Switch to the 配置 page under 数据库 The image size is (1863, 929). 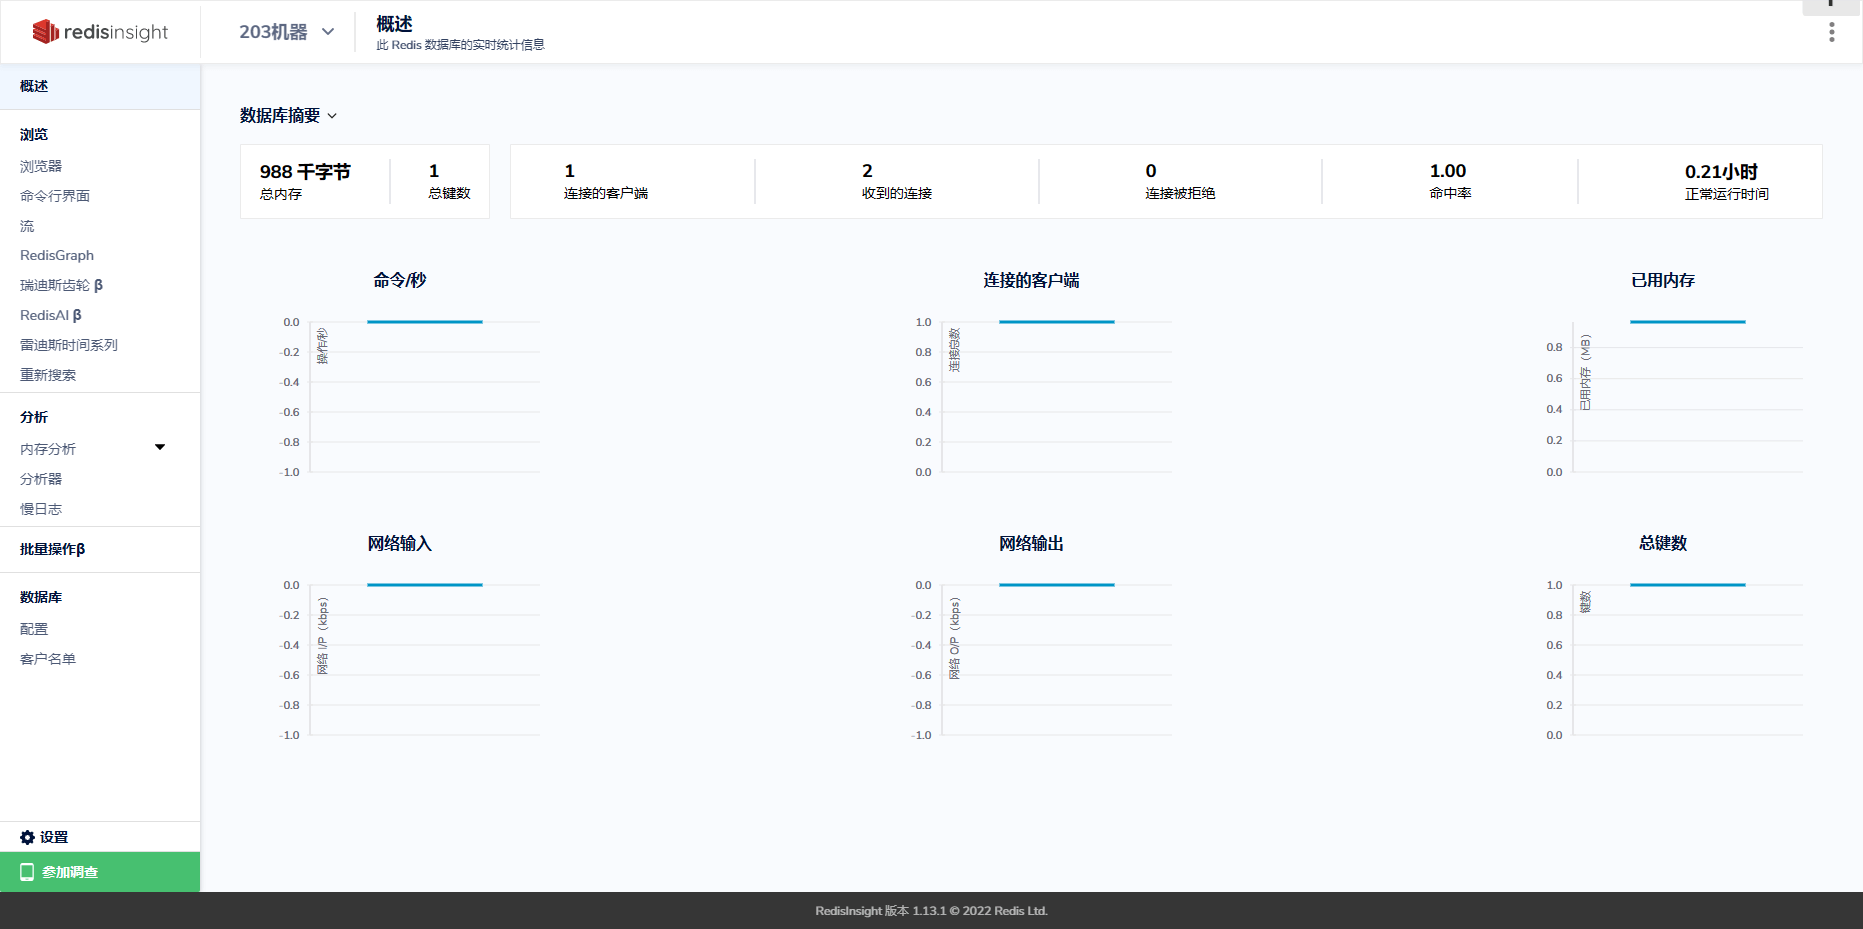pyautogui.click(x=33, y=628)
